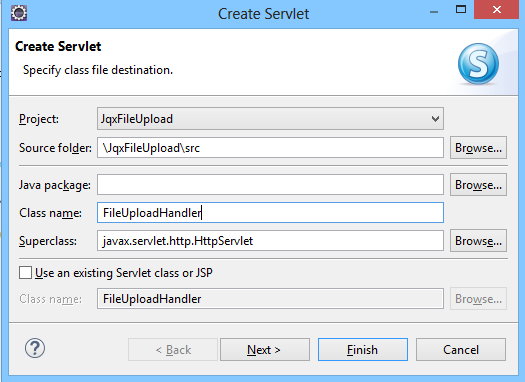Viewport: 525px width, 382px height.
Task: Click the Eclipse gear icon in title bar
Action: pyautogui.click(x=19, y=13)
